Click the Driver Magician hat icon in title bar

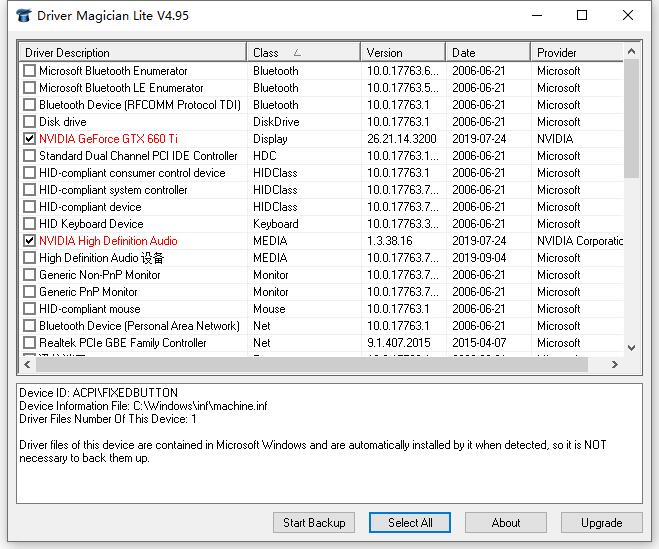click(x=24, y=16)
